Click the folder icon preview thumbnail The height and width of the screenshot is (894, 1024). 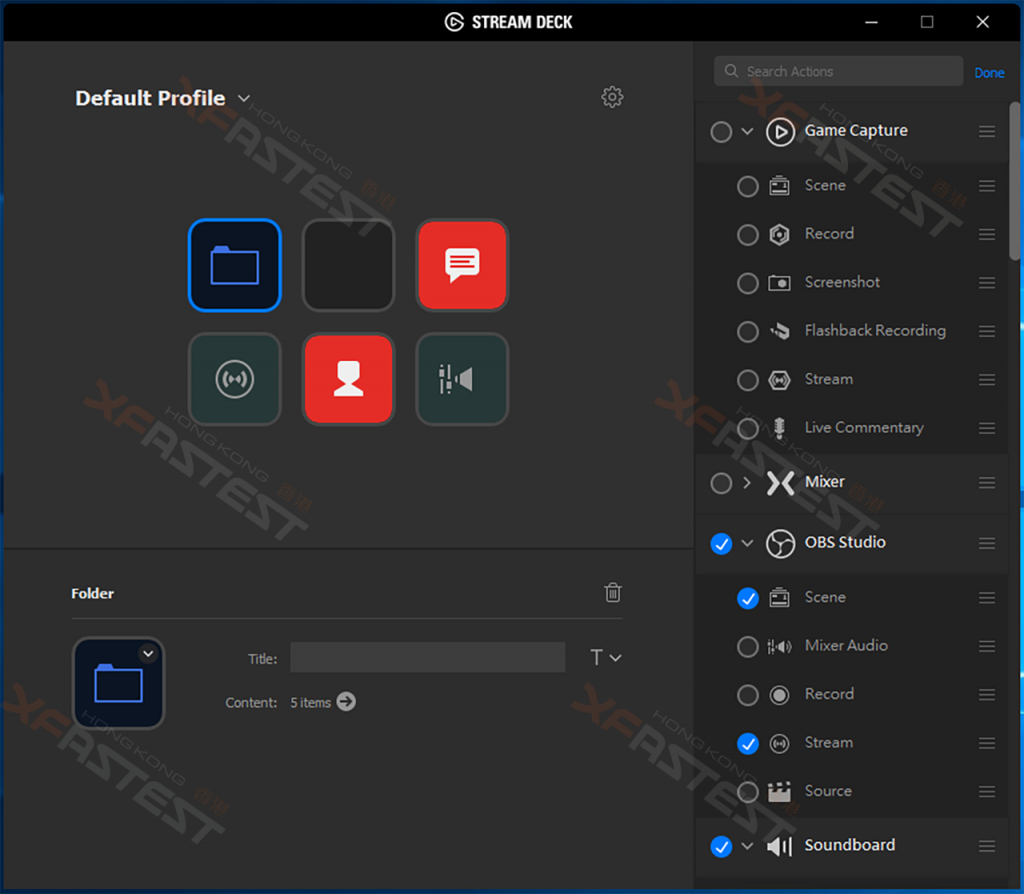118,683
